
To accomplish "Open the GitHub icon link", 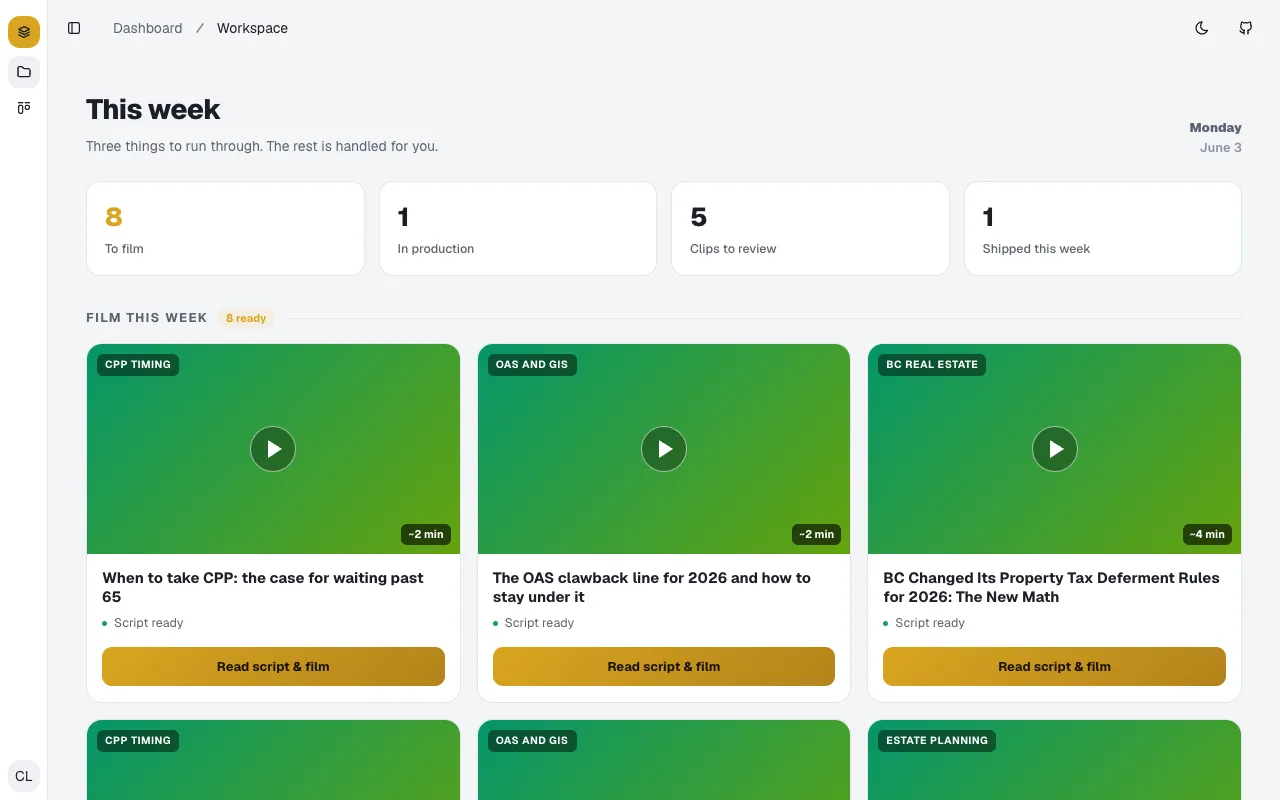I will [1246, 28].
